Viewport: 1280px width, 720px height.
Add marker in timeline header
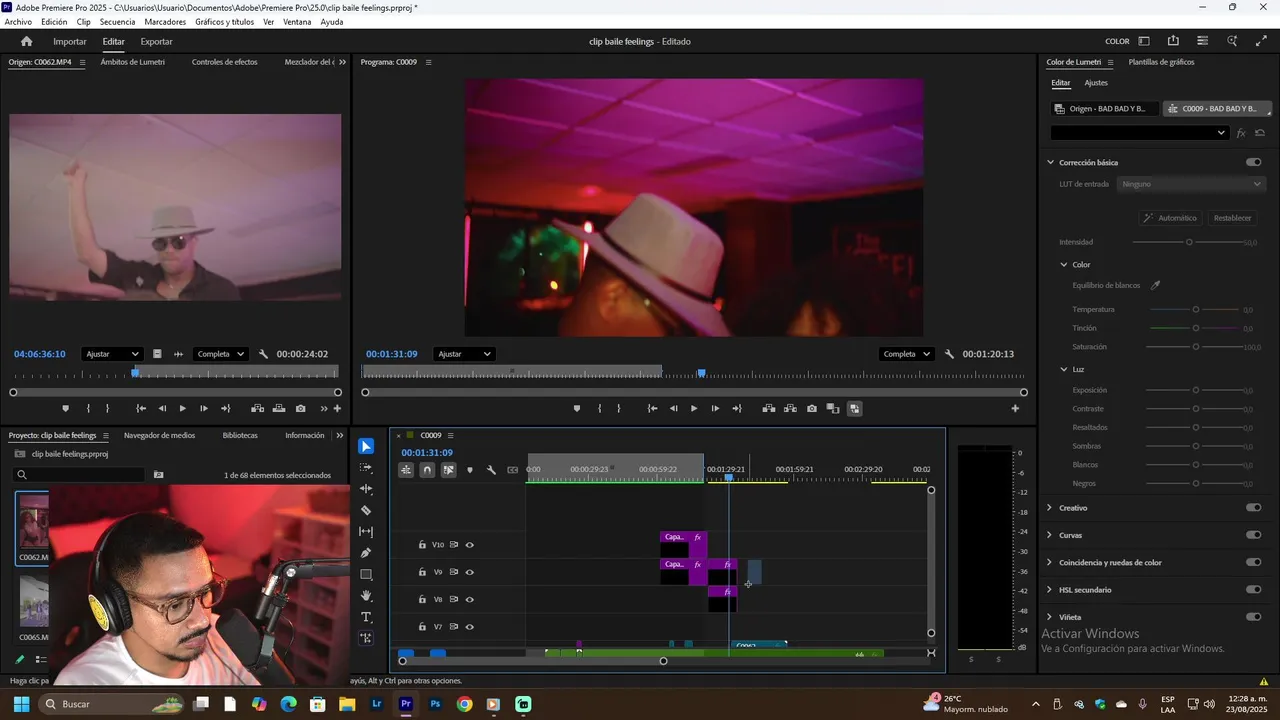470,470
